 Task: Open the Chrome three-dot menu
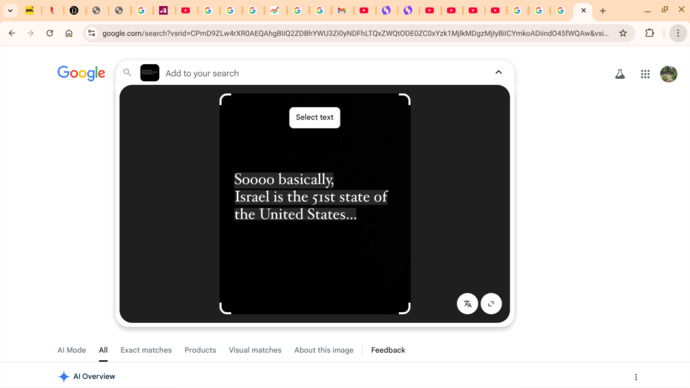pos(678,33)
